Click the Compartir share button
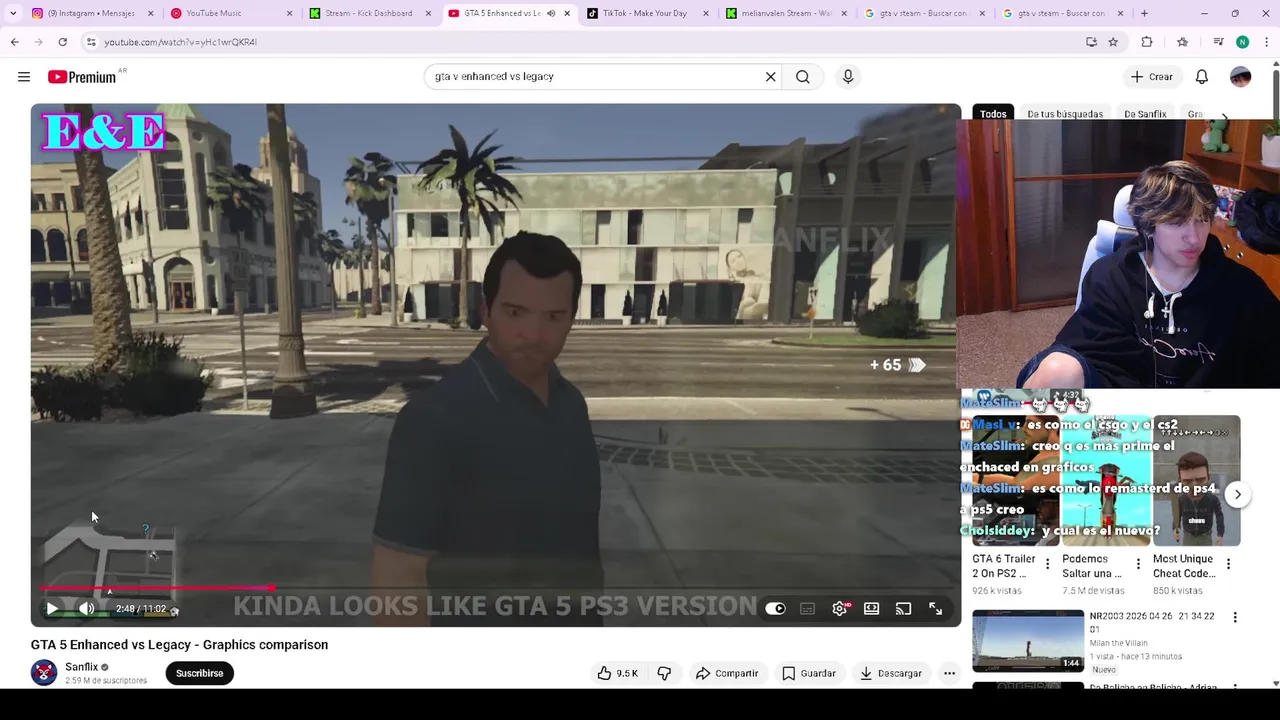This screenshot has width=1280, height=720. pos(727,673)
